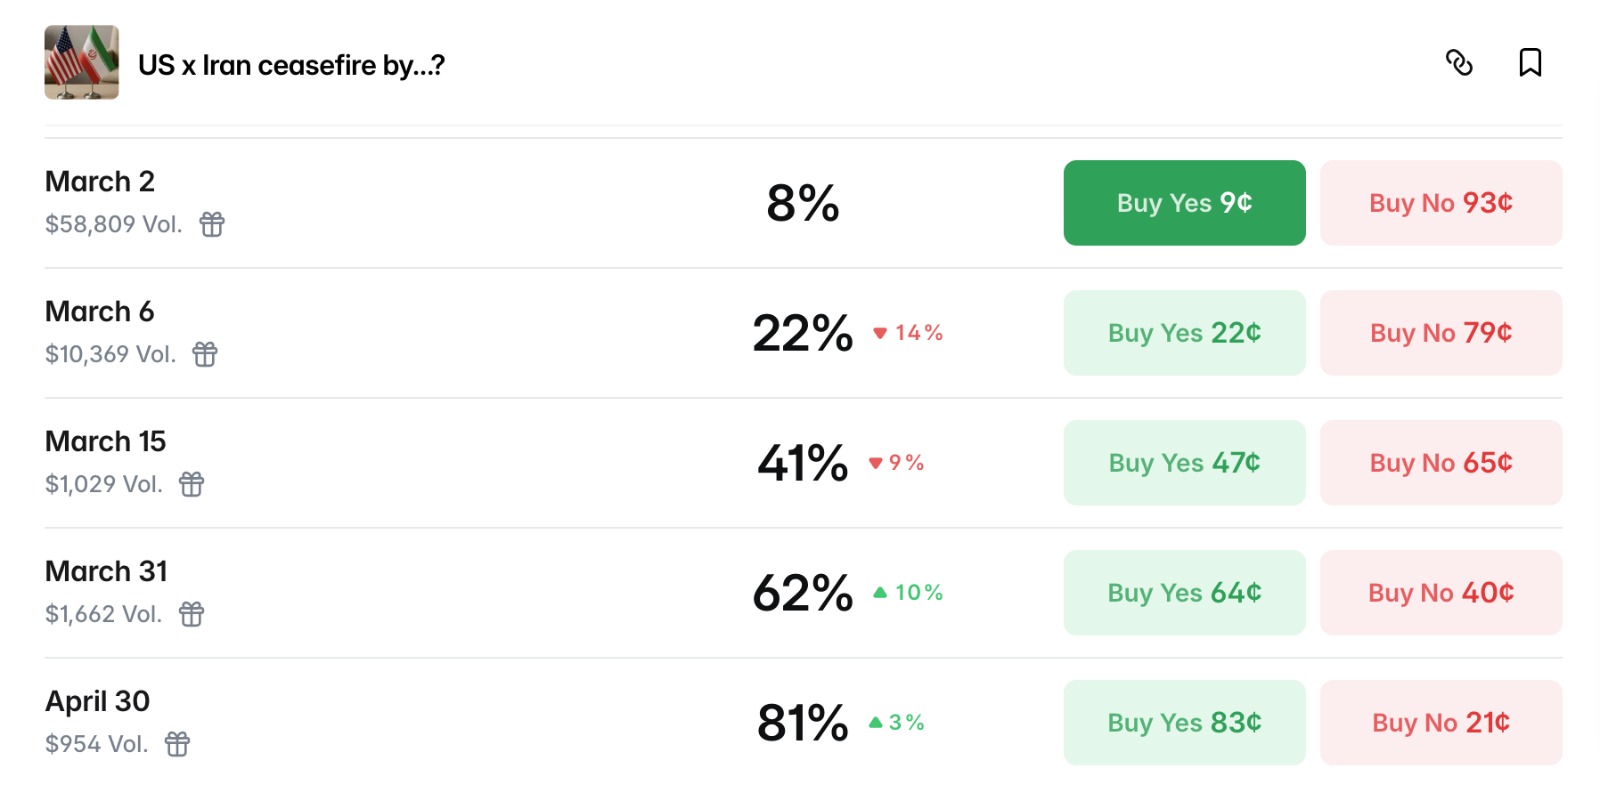
Task: Select Buy No 65¢ for March 15
Action: coord(1440,463)
